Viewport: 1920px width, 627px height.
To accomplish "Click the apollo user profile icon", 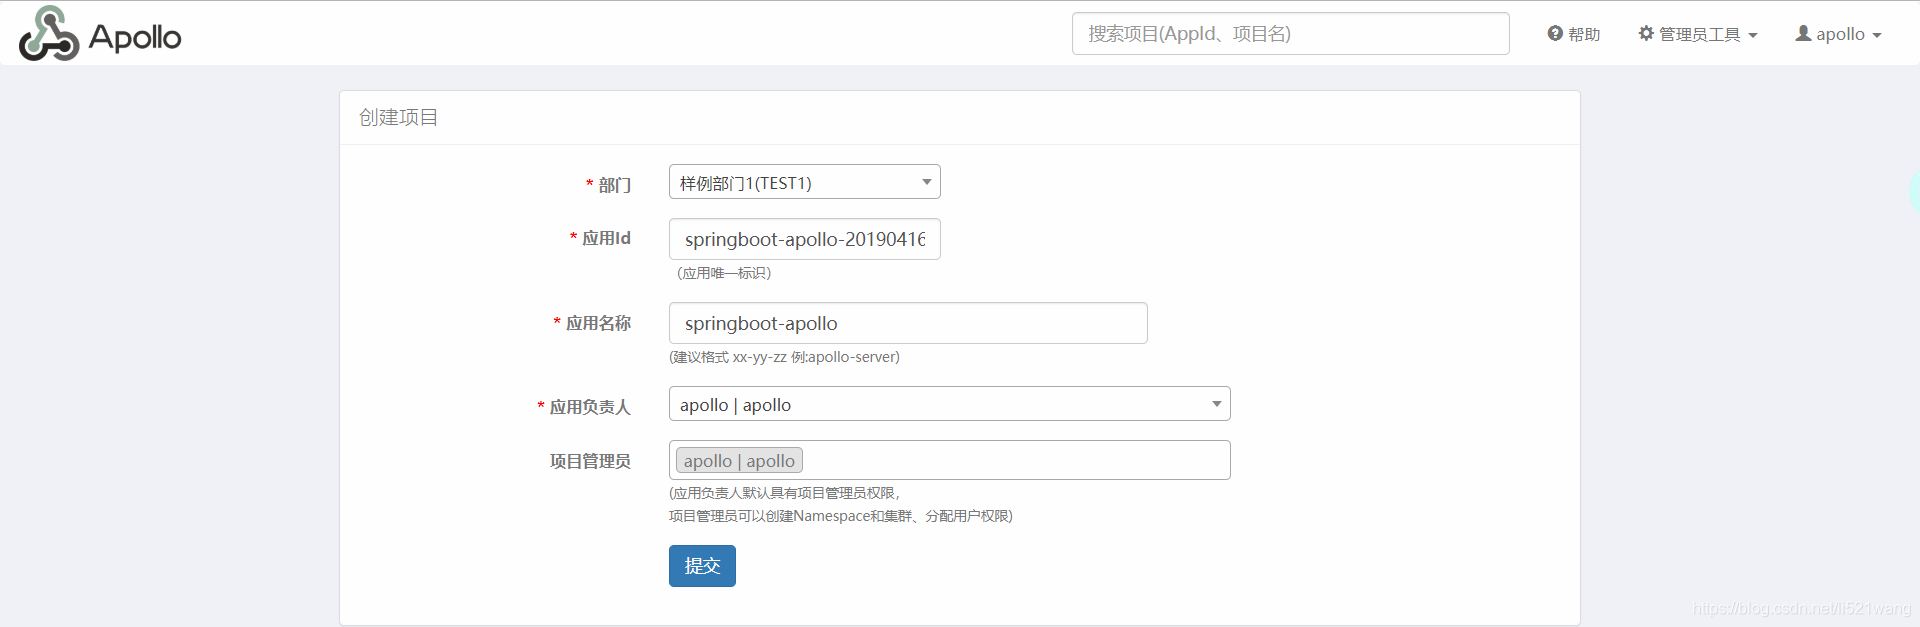I will 1803,33.
